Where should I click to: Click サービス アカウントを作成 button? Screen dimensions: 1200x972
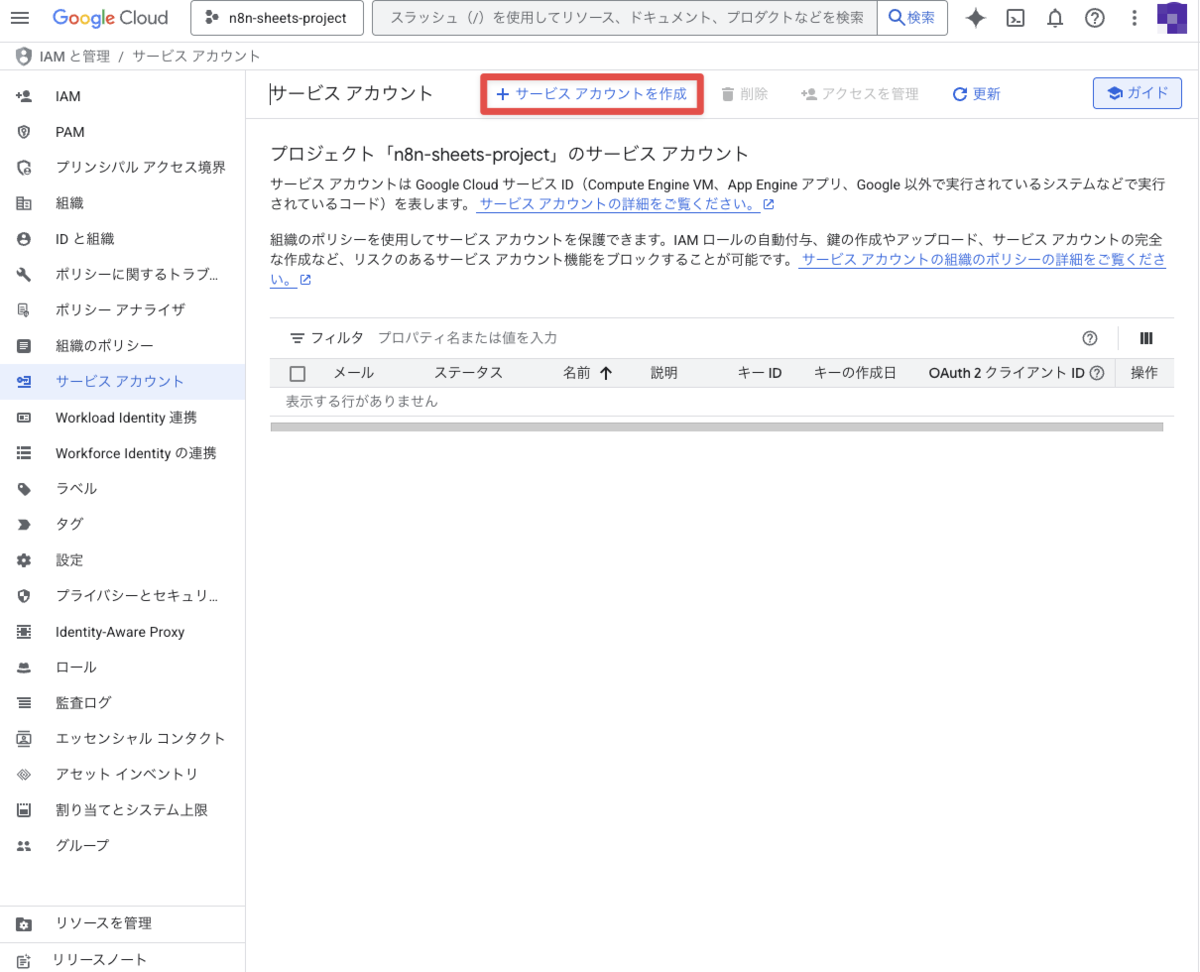coord(592,94)
